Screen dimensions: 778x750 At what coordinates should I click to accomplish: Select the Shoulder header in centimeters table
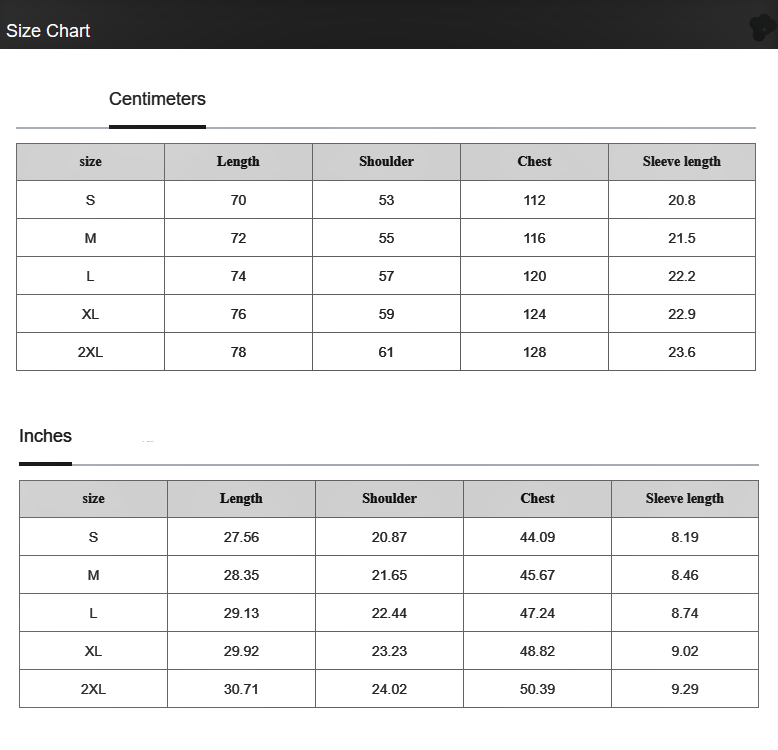[386, 162]
